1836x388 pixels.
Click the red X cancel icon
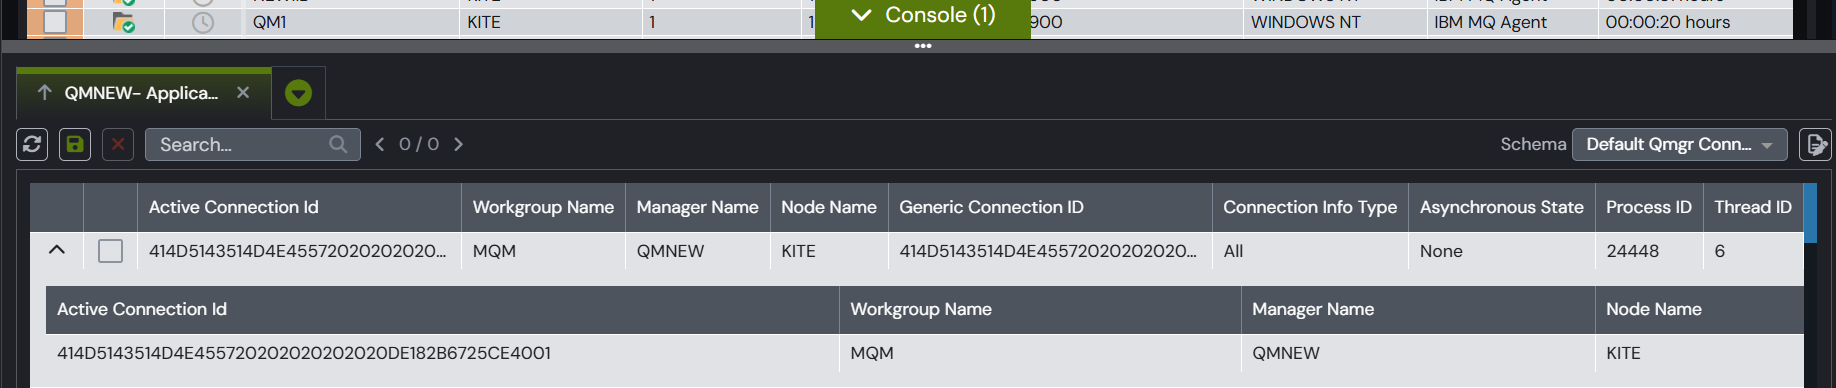[x=118, y=145]
